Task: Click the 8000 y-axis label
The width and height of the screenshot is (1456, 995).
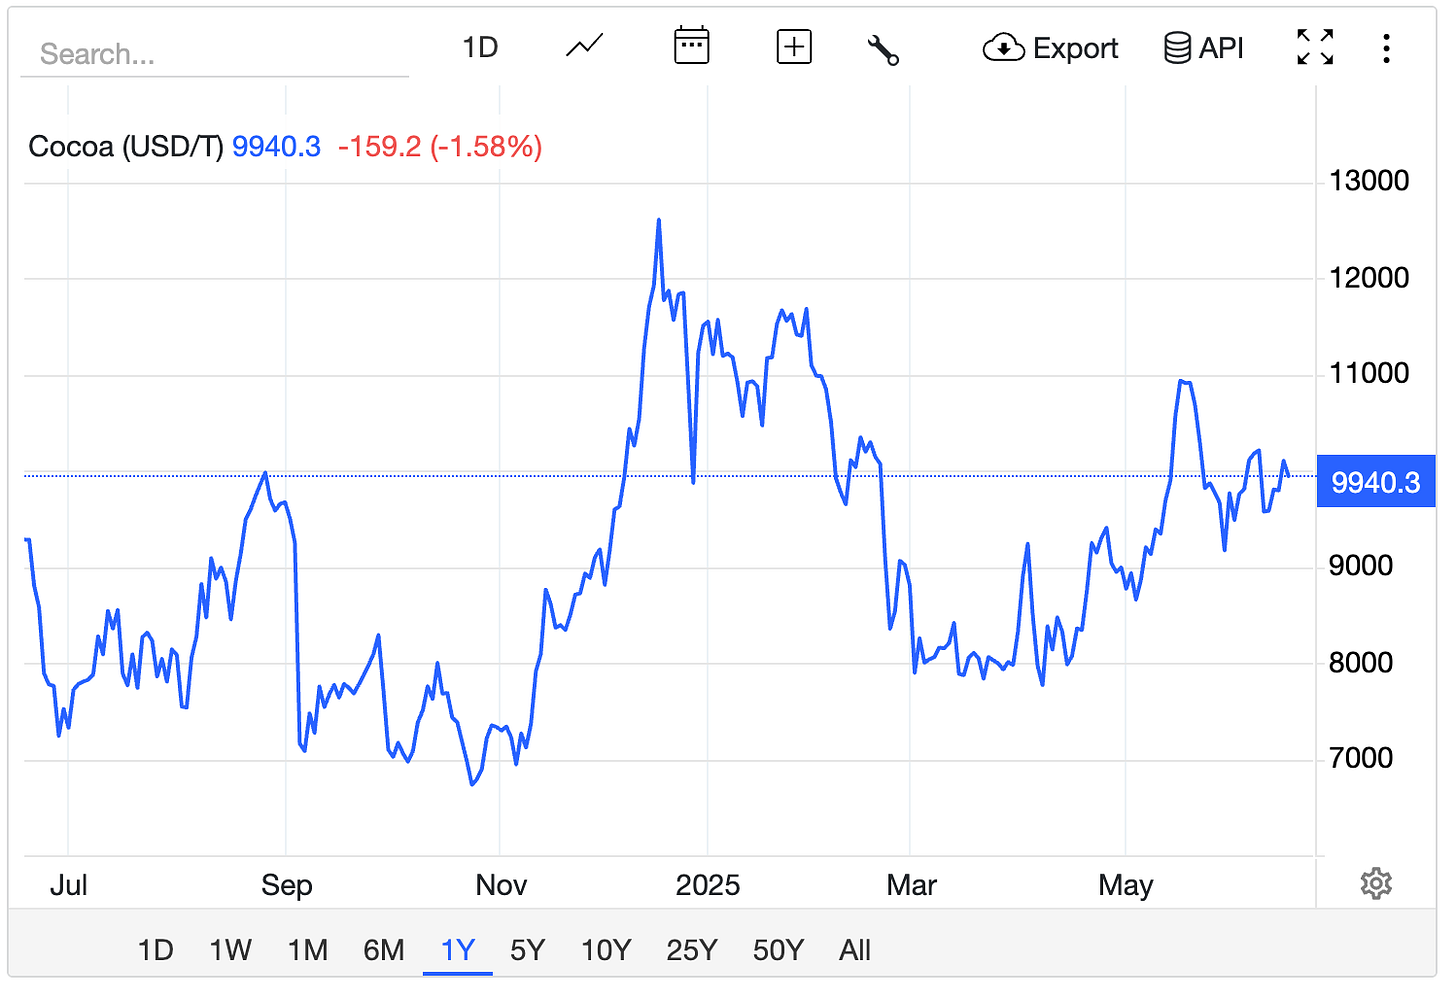Action: coord(1361,662)
